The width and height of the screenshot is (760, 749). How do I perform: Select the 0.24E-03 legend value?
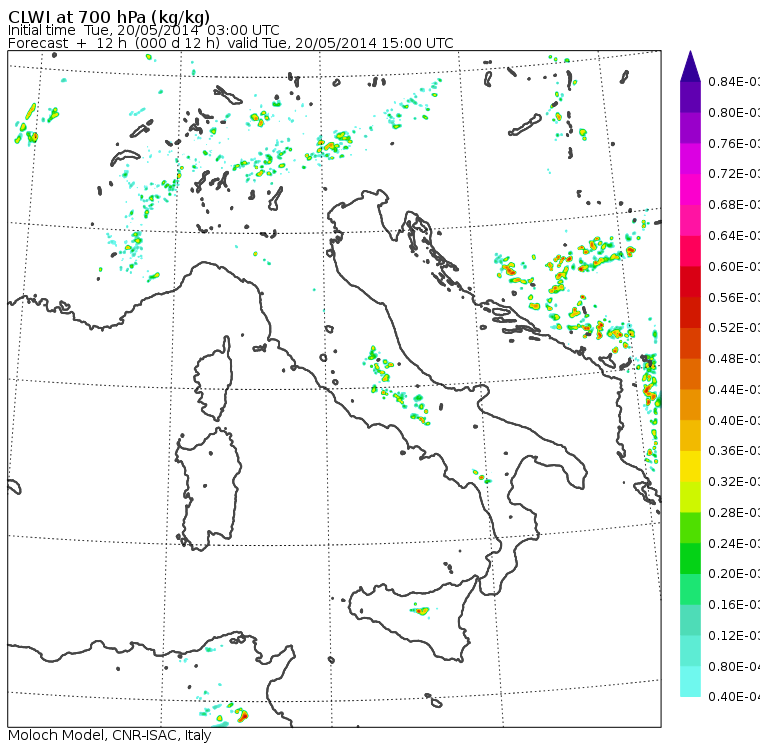(x=734, y=543)
